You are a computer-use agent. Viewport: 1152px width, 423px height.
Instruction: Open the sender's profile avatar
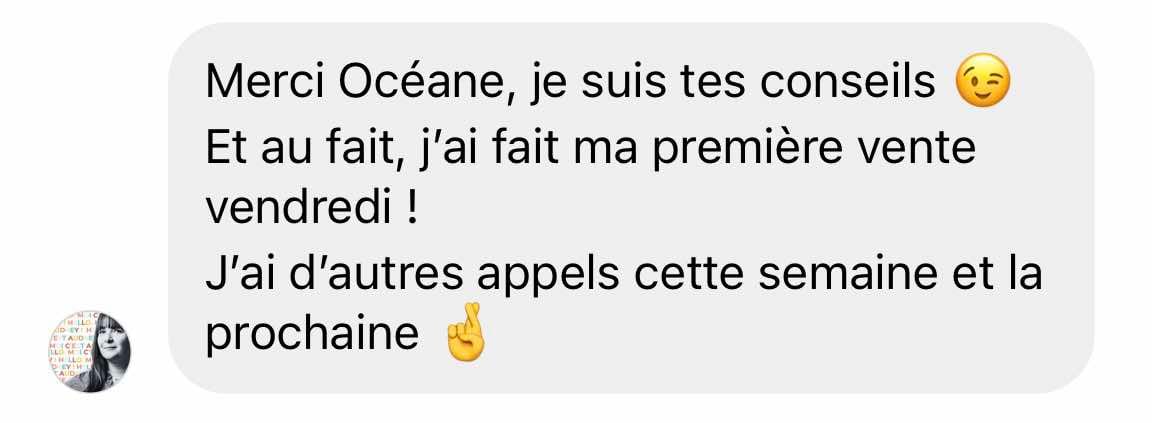pyautogui.click(x=90, y=351)
